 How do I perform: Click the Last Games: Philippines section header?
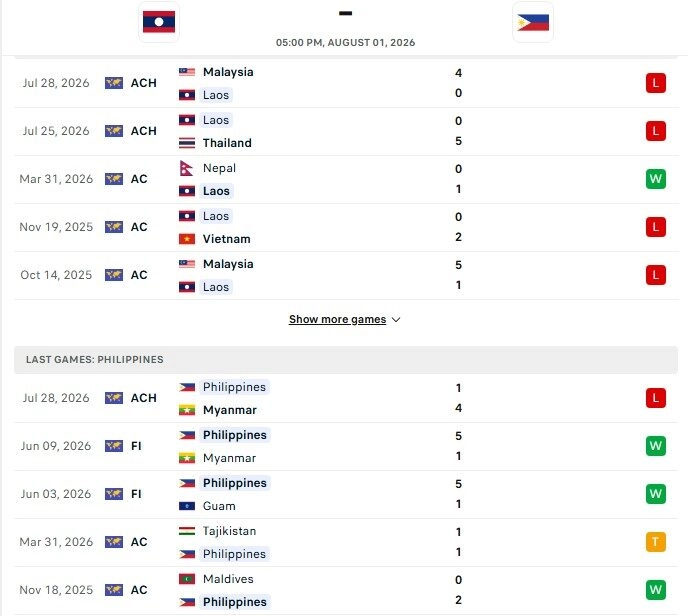coord(346,360)
